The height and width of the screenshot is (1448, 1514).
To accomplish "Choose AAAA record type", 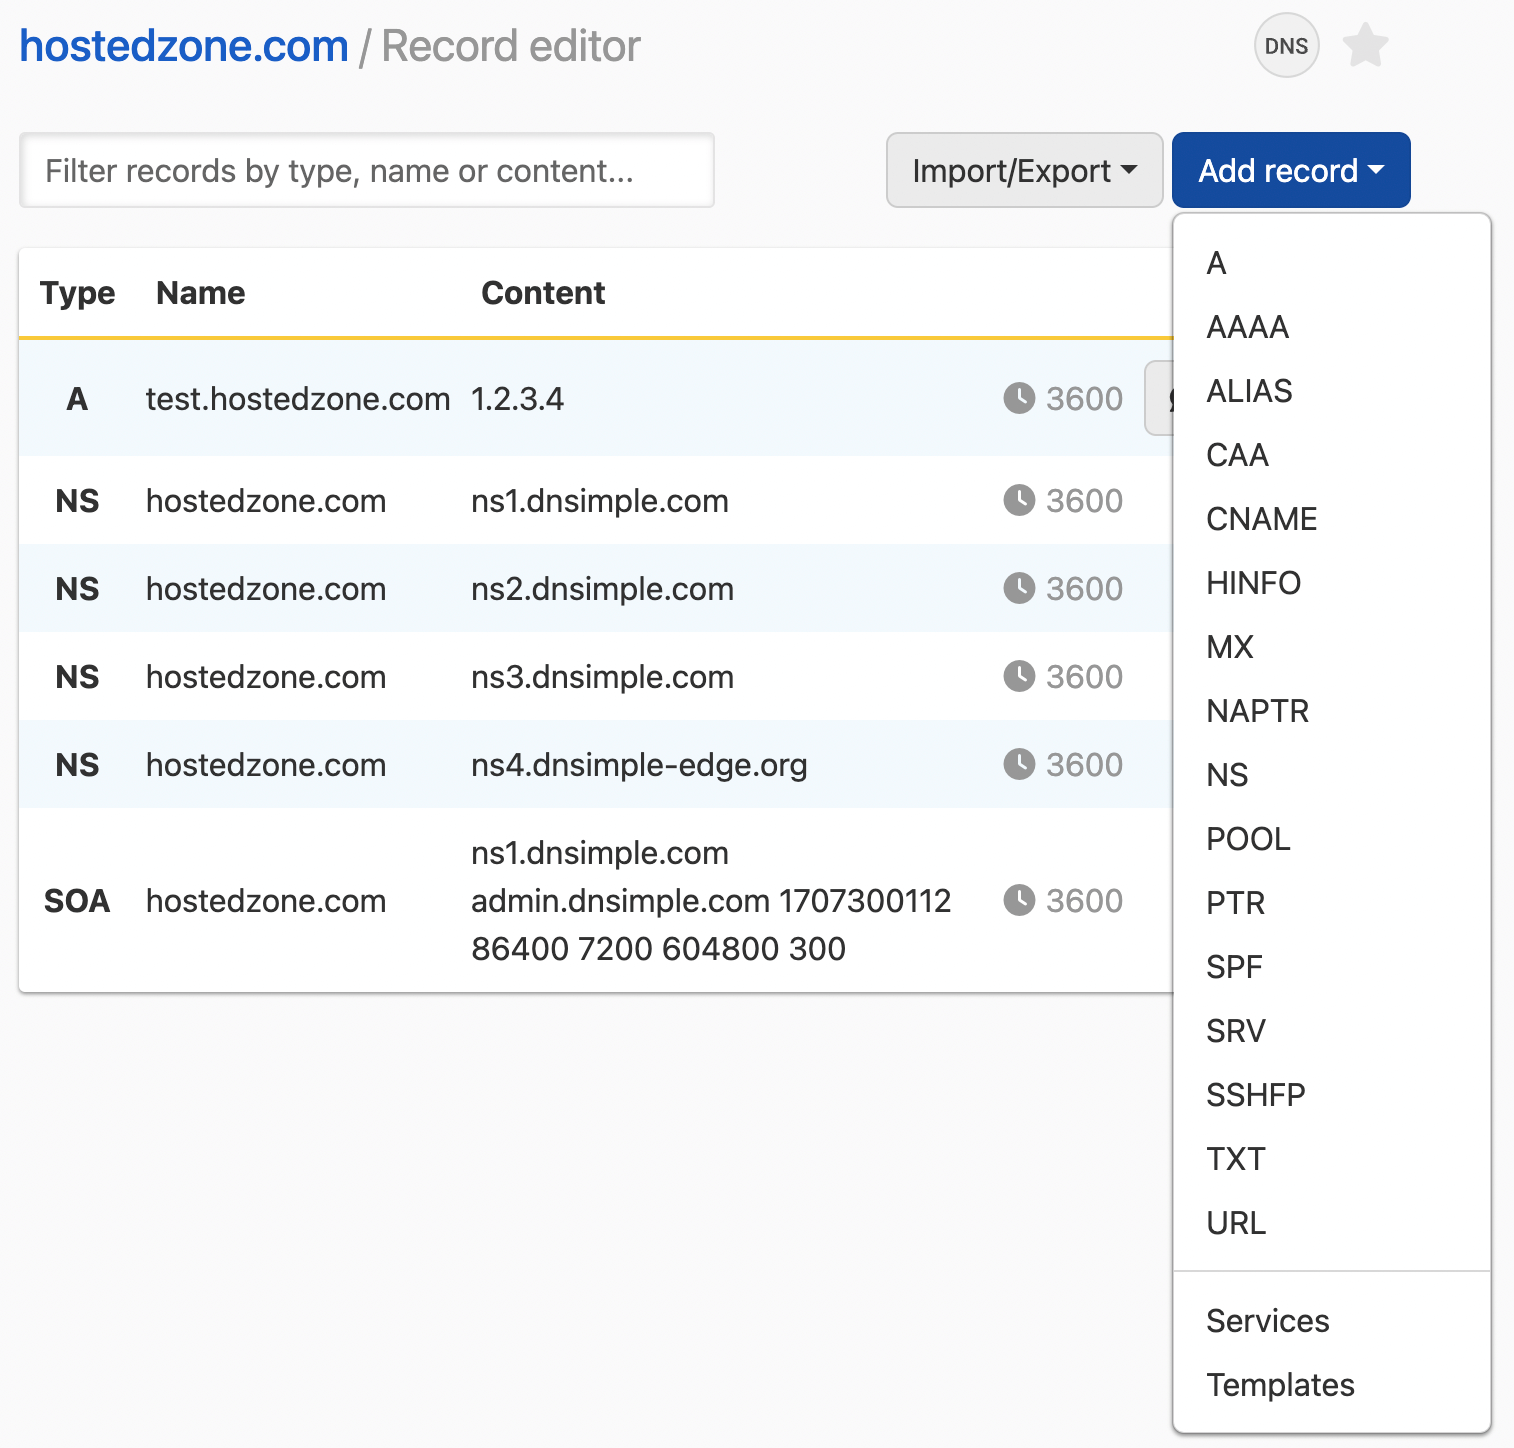I will coord(1247,326).
